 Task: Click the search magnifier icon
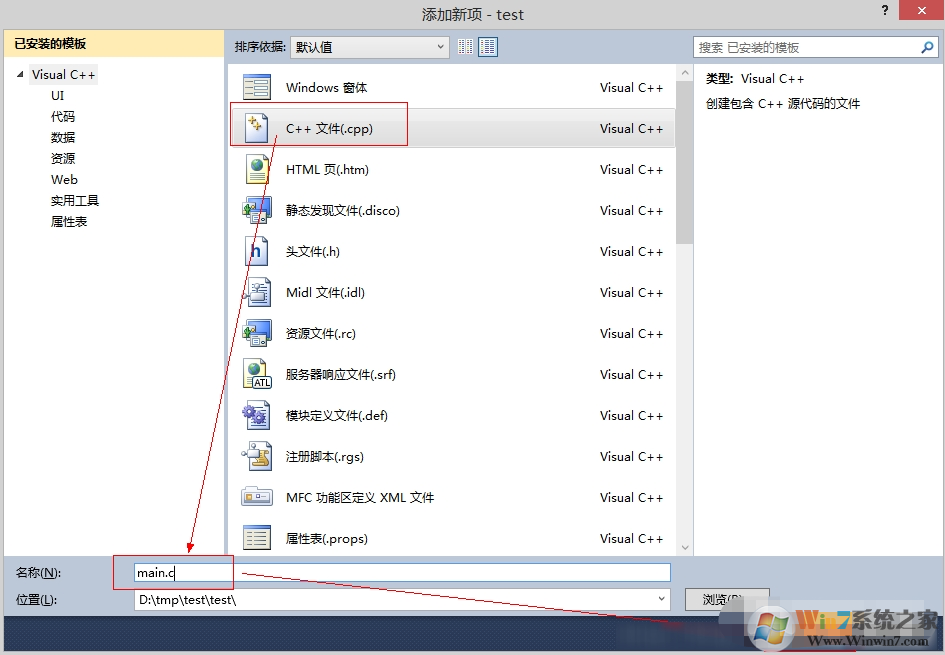tap(927, 47)
